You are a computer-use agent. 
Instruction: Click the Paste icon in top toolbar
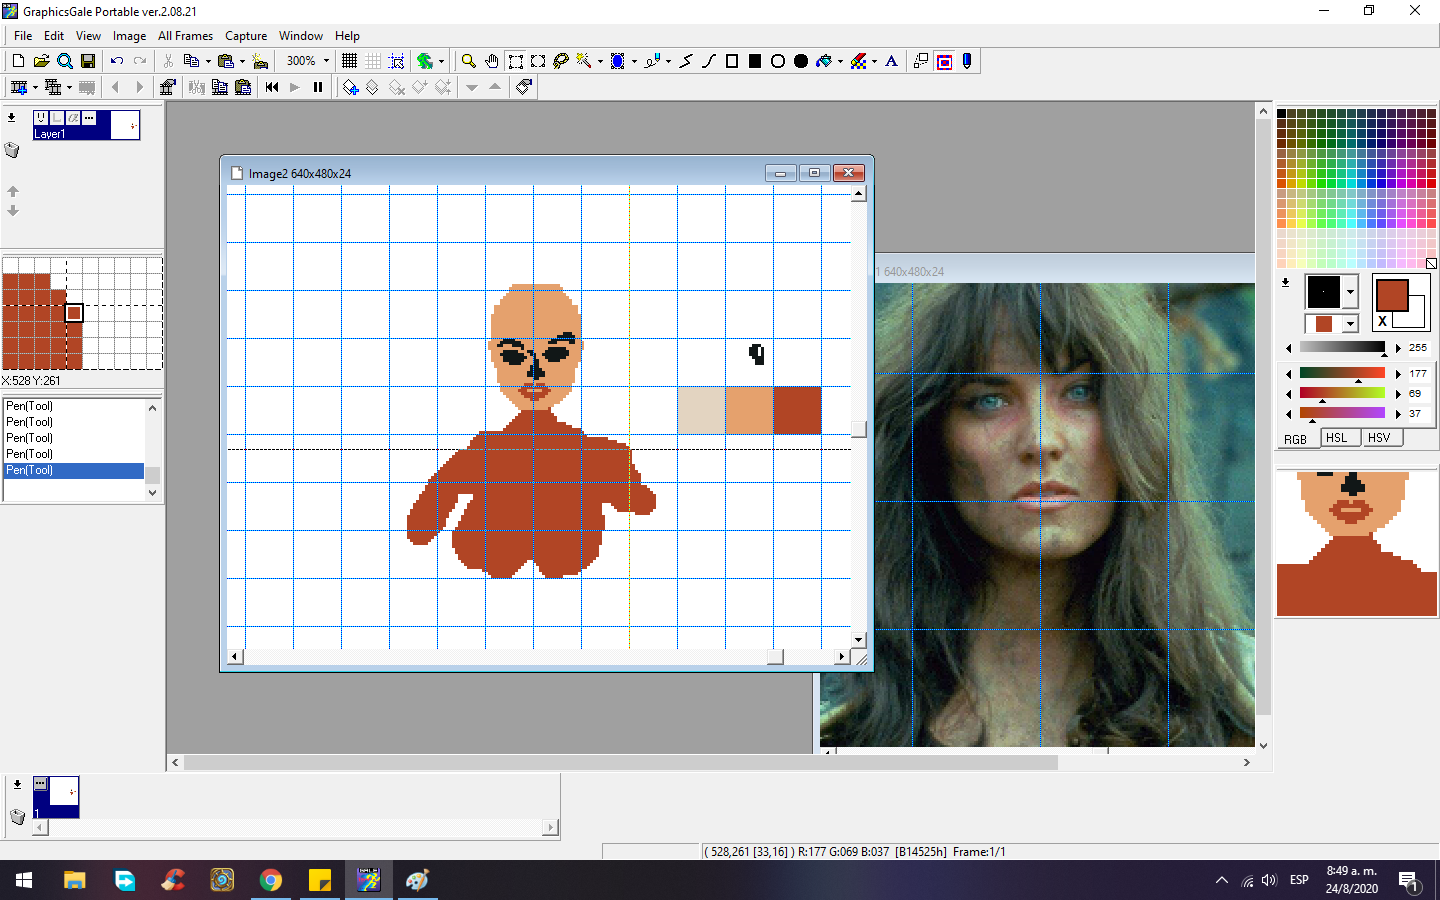click(226, 61)
